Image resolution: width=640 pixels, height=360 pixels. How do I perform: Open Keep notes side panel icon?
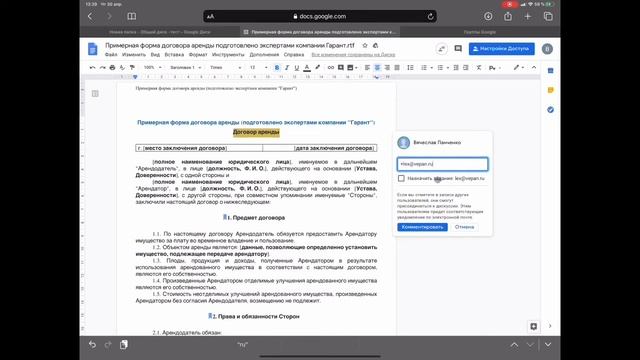(x=550, y=90)
